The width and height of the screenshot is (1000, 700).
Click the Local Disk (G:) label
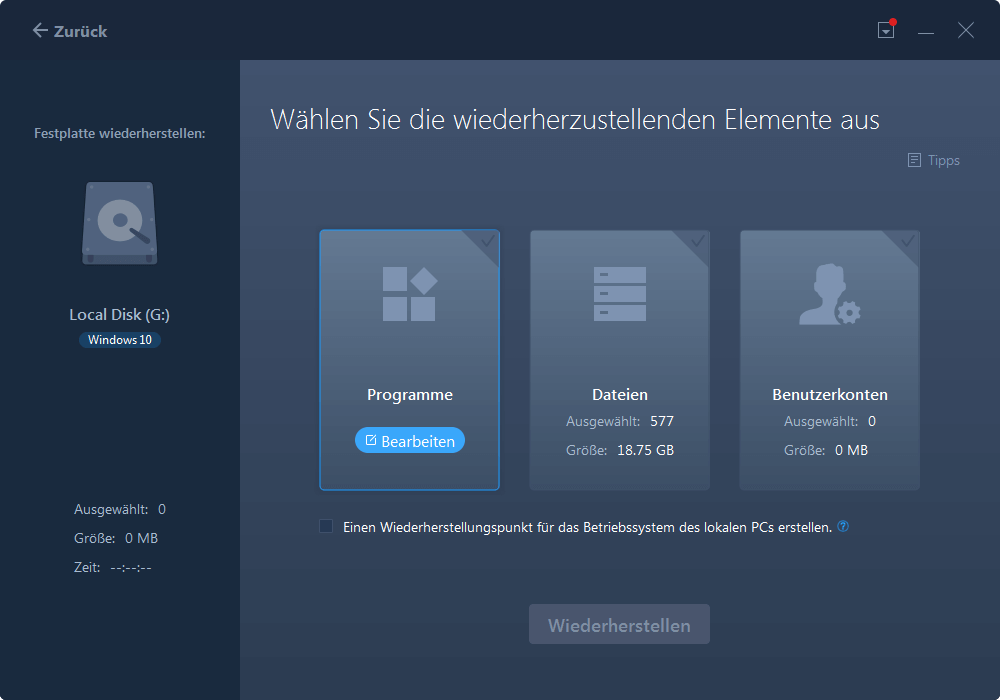point(119,314)
